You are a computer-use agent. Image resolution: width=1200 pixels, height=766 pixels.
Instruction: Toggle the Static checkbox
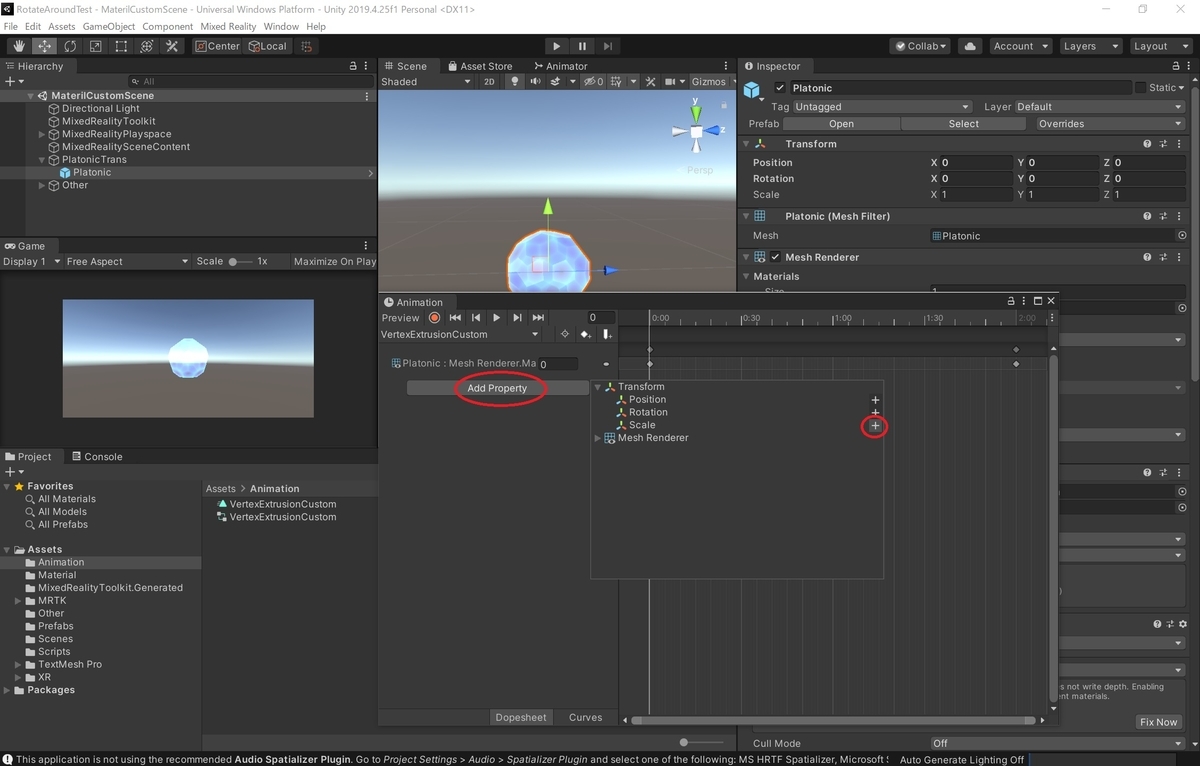pyautogui.click(x=1140, y=88)
